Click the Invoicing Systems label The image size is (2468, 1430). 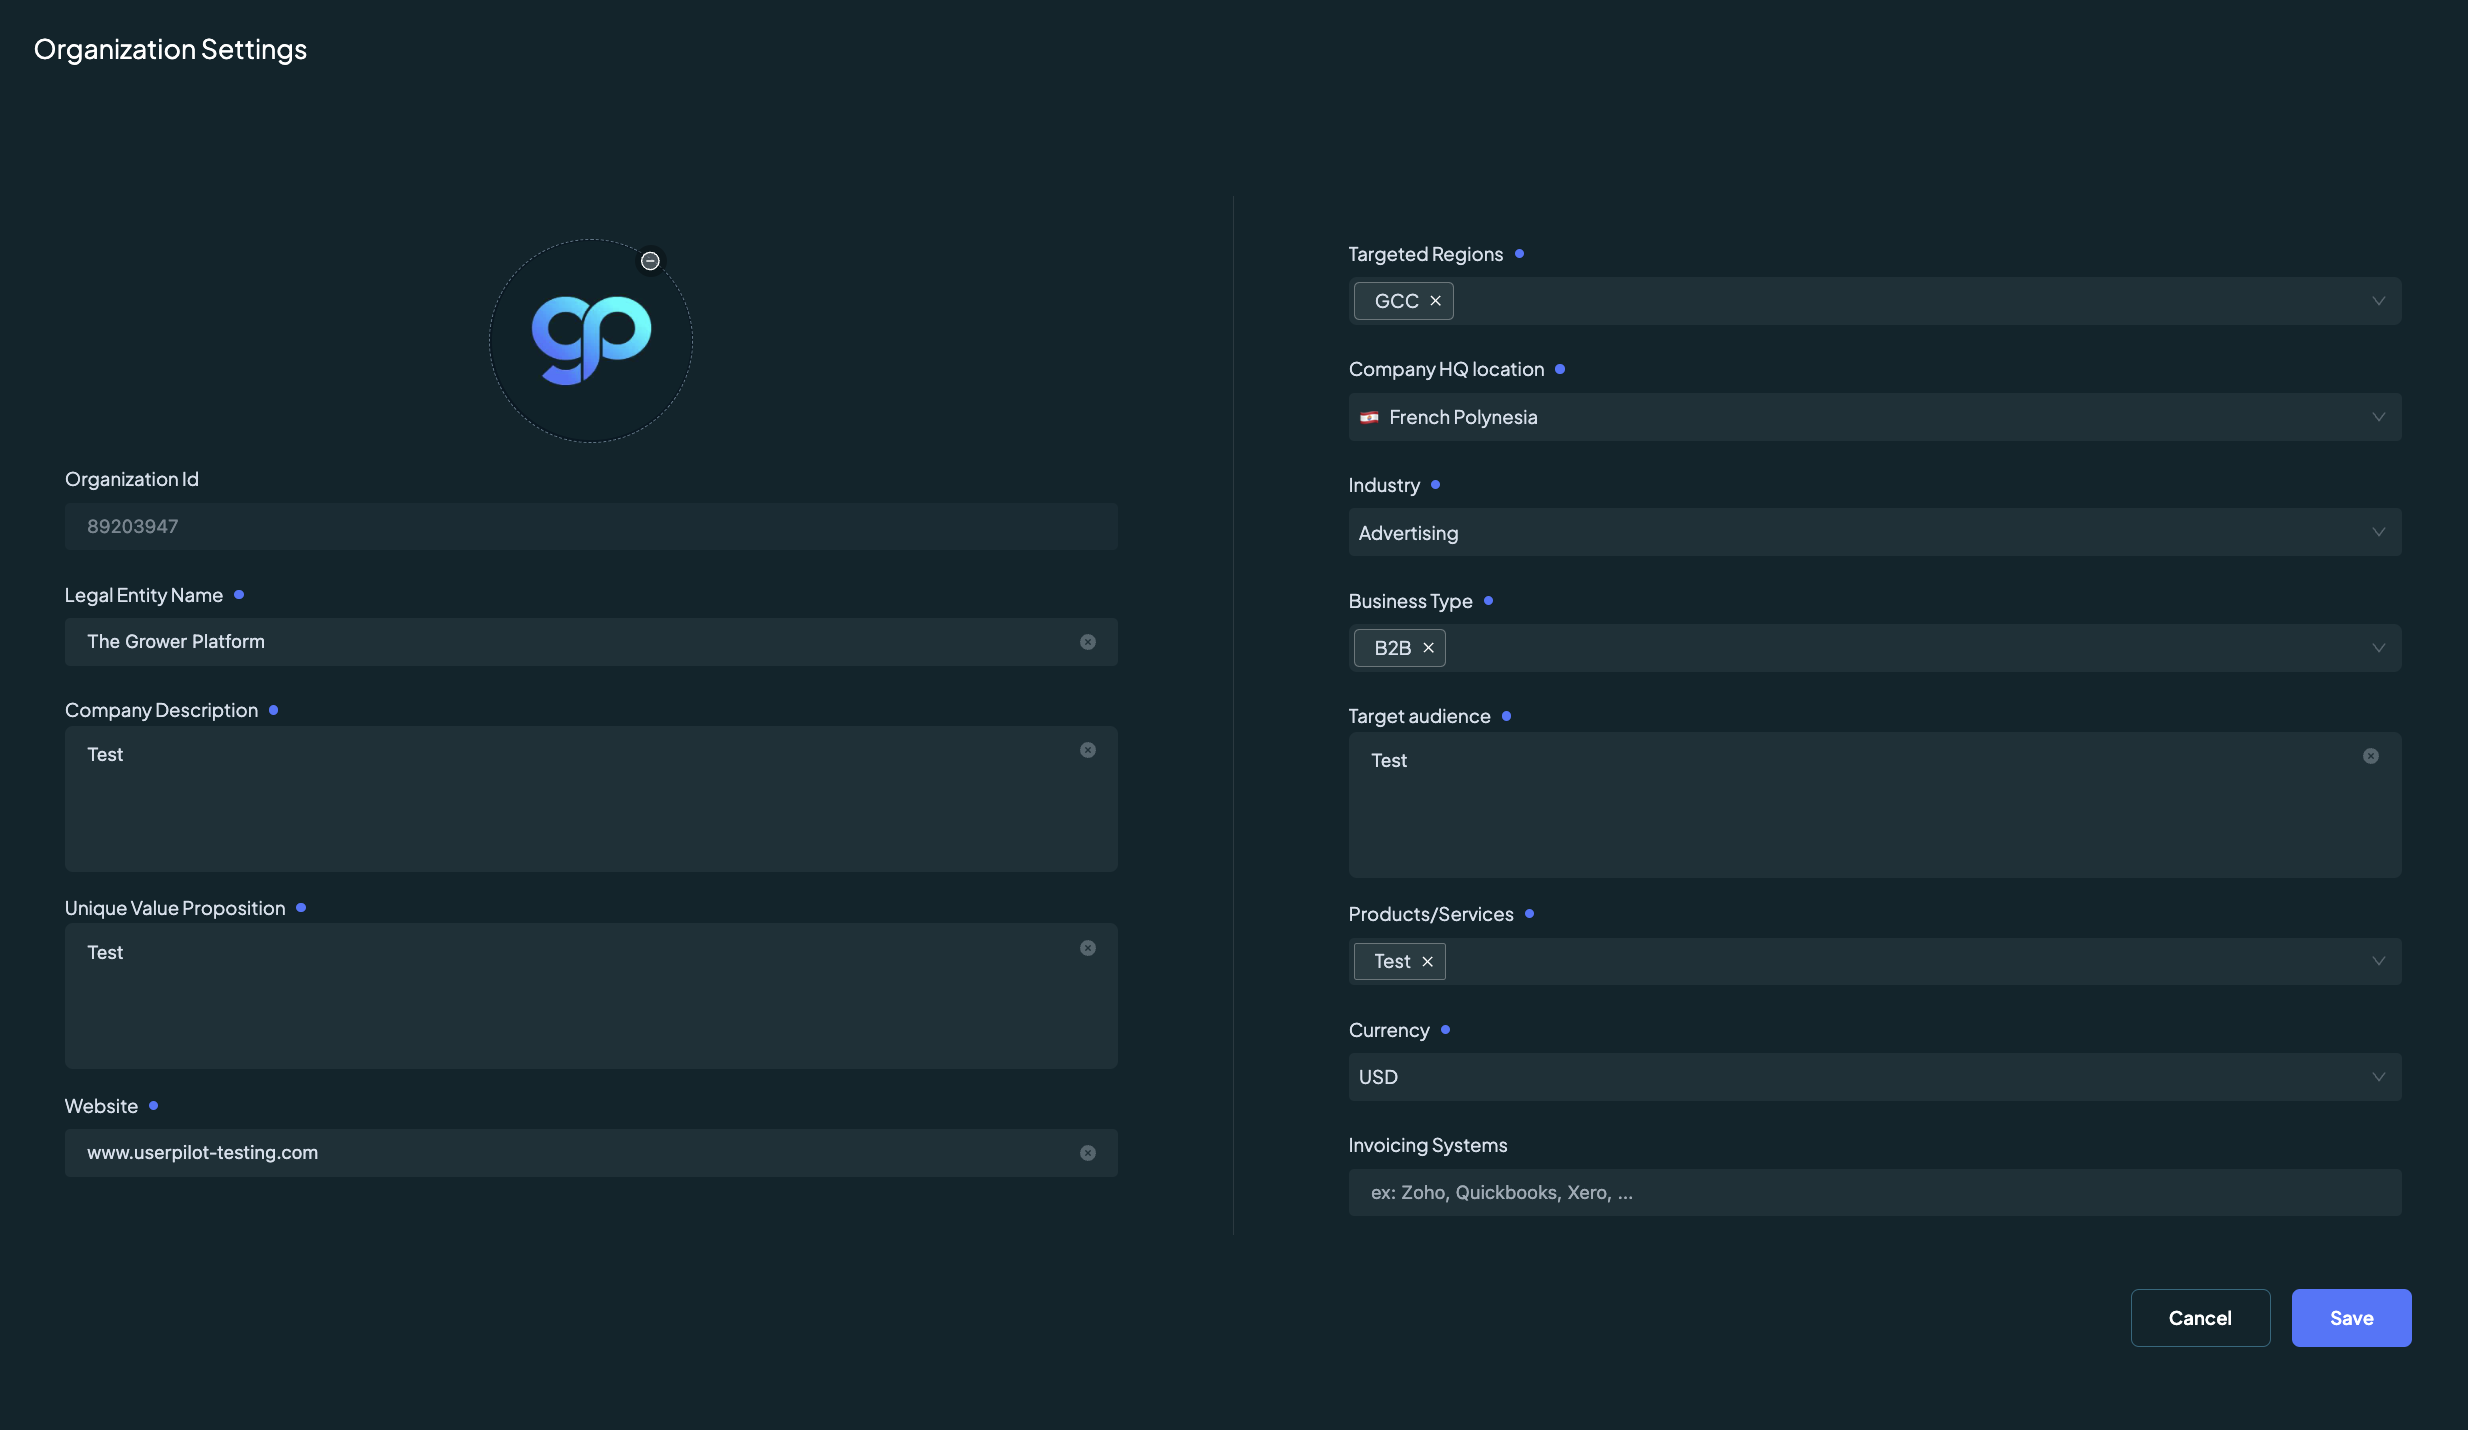click(x=1427, y=1145)
